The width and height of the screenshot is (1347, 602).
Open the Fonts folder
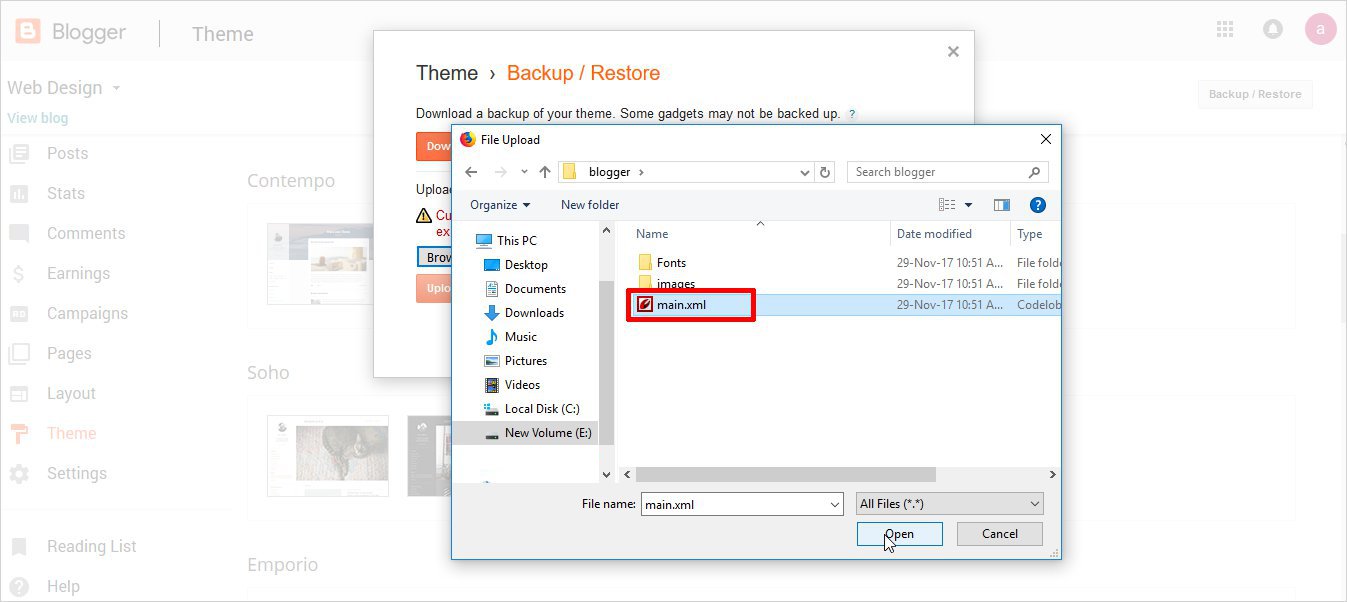tap(671, 263)
